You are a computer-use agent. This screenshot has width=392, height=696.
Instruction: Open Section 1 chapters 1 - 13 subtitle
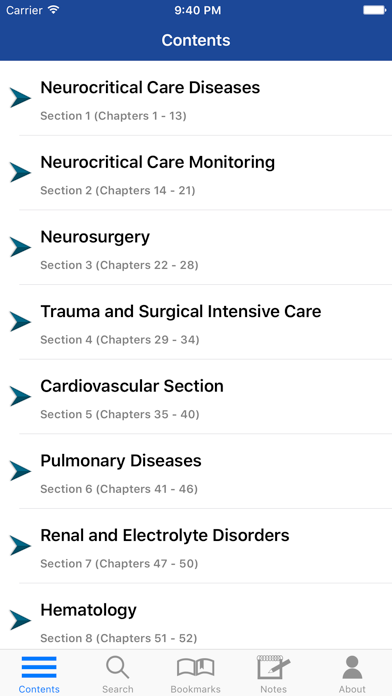(113, 116)
